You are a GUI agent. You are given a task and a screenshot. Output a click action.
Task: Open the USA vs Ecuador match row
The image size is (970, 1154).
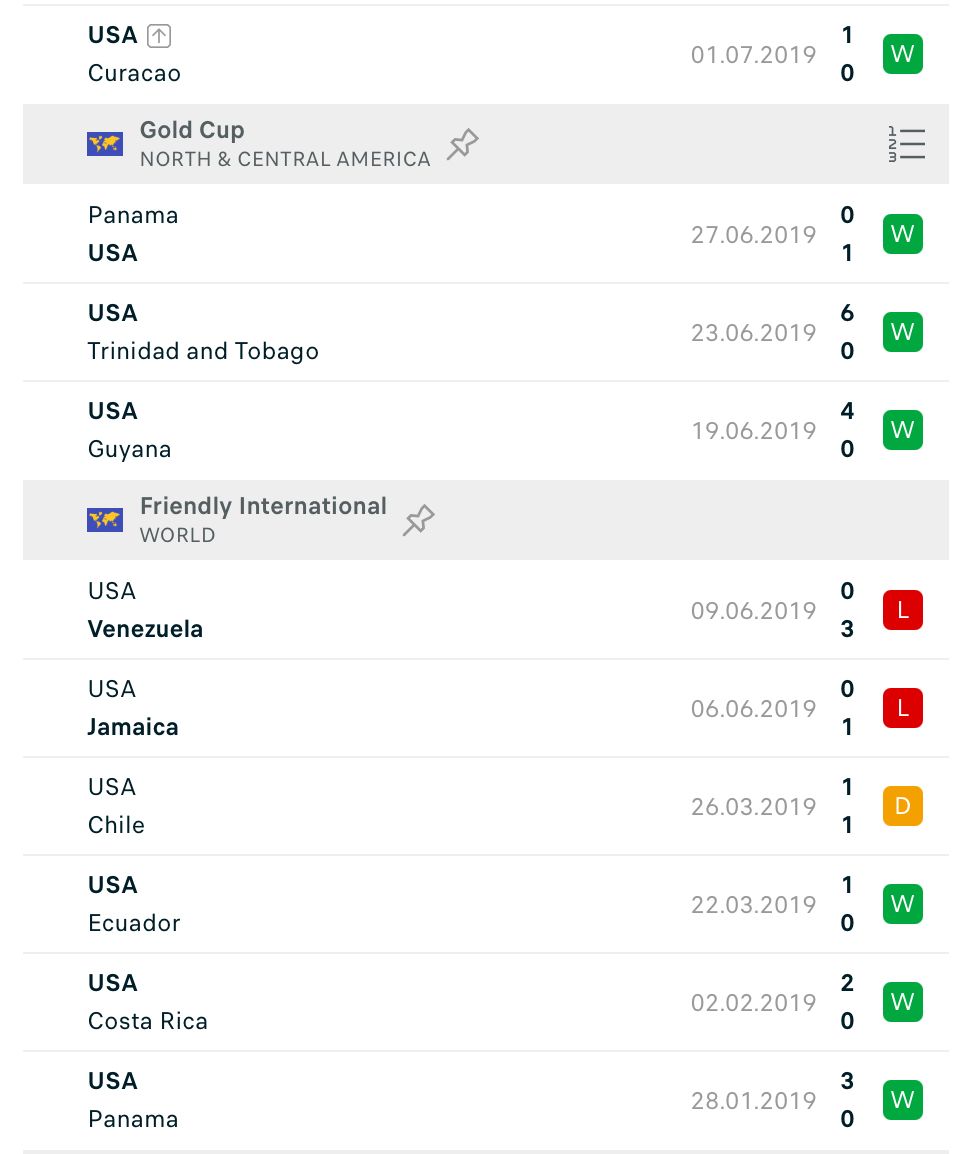coord(486,904)
